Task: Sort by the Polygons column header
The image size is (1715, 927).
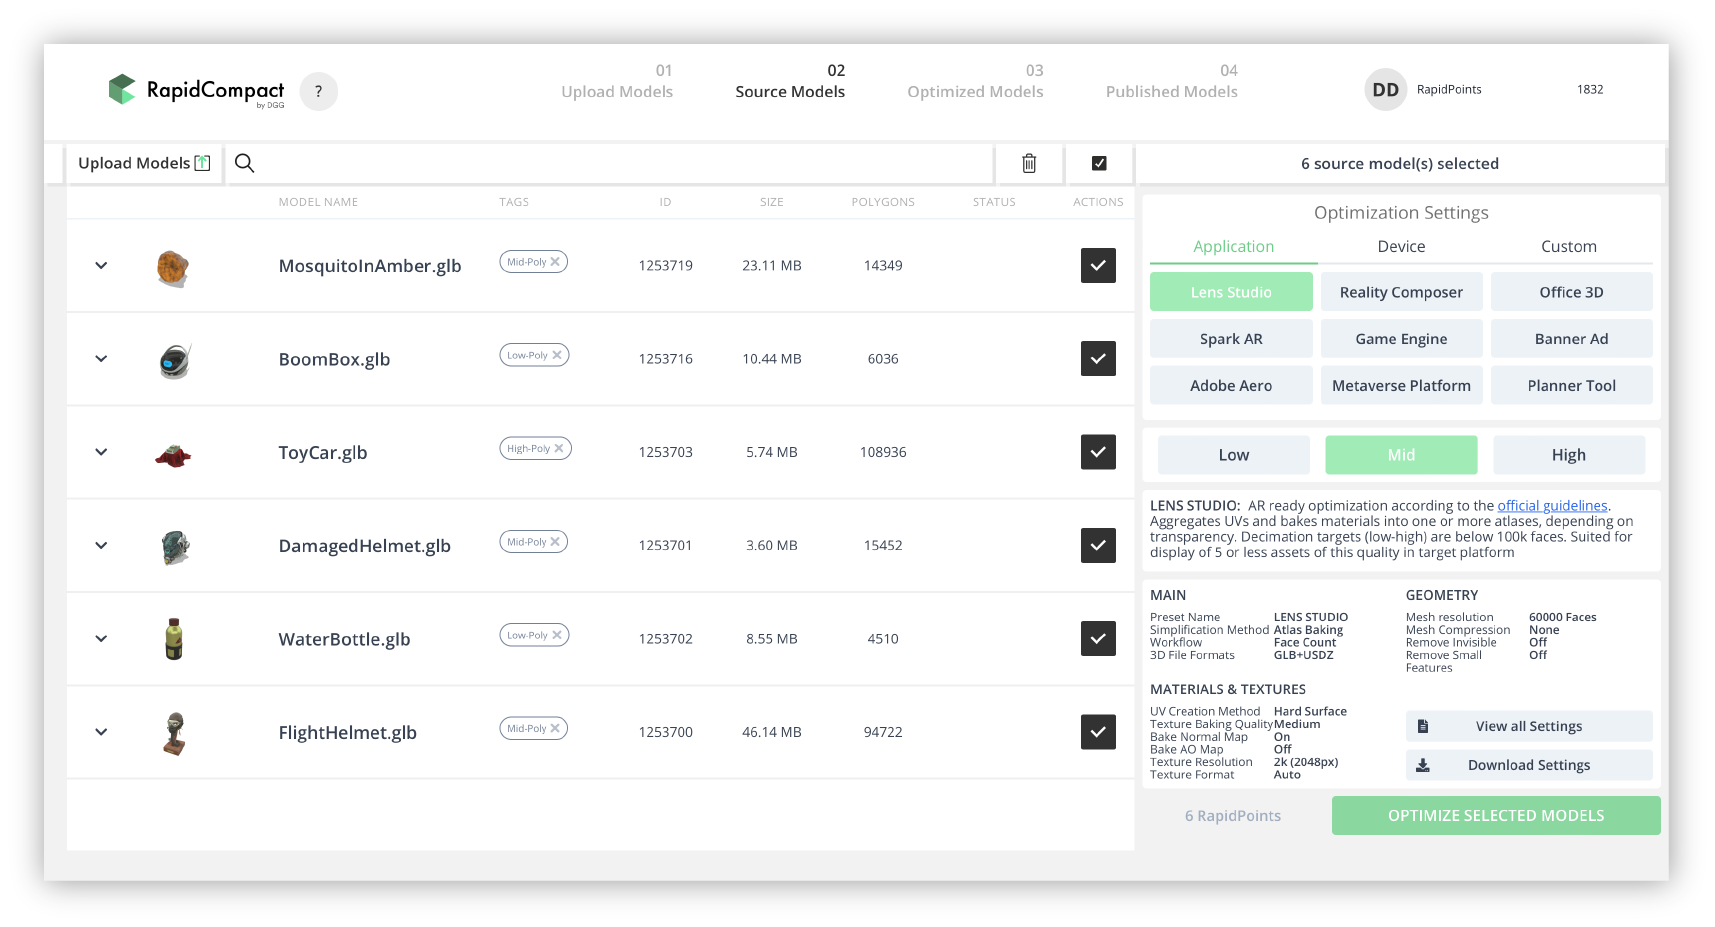Action: (x=883, y=202)
